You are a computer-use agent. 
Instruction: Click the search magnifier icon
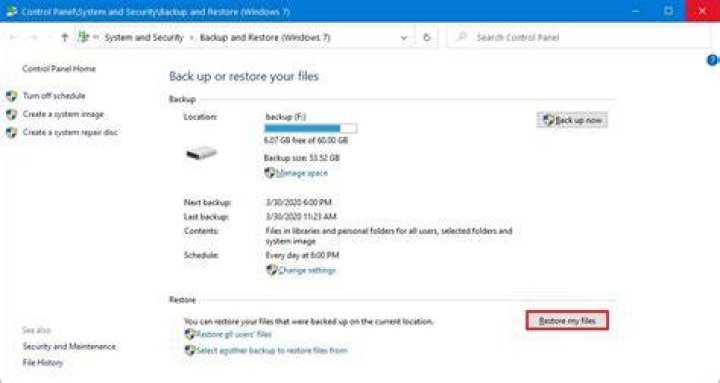point(462,37)
